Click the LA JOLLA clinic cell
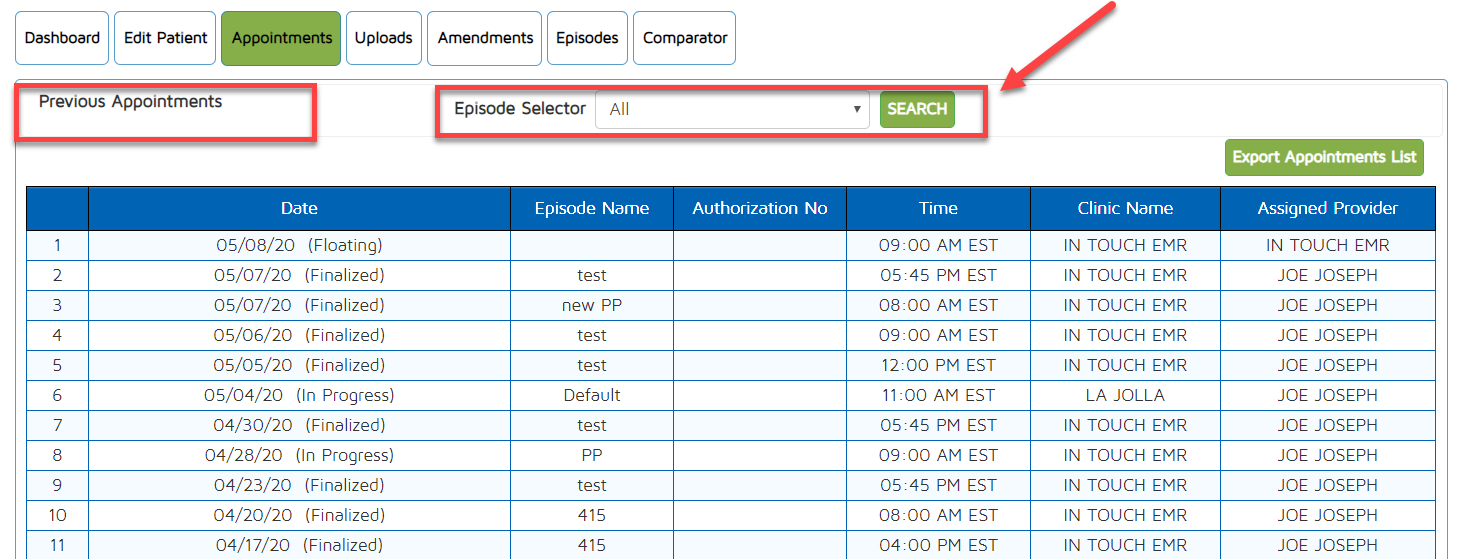Screen dimensions: 1463x559 (x=1125, y=395)
